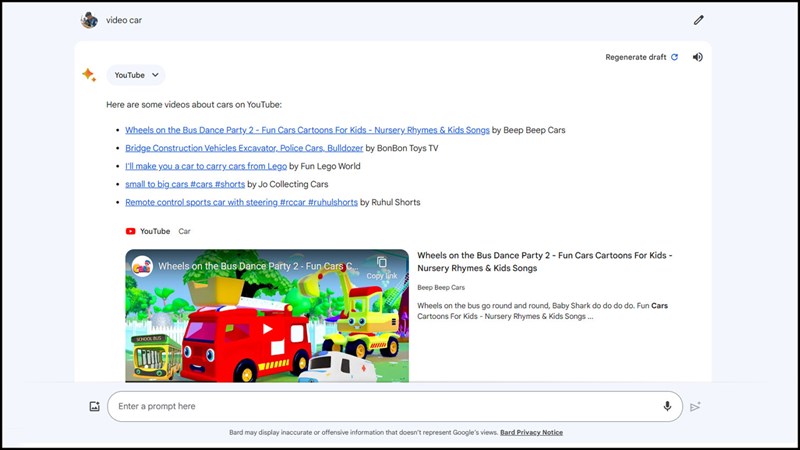Viewport: 800px width, 450px height.
Task: Click 'by Ruhul Shorts' text
Action: 390,202
